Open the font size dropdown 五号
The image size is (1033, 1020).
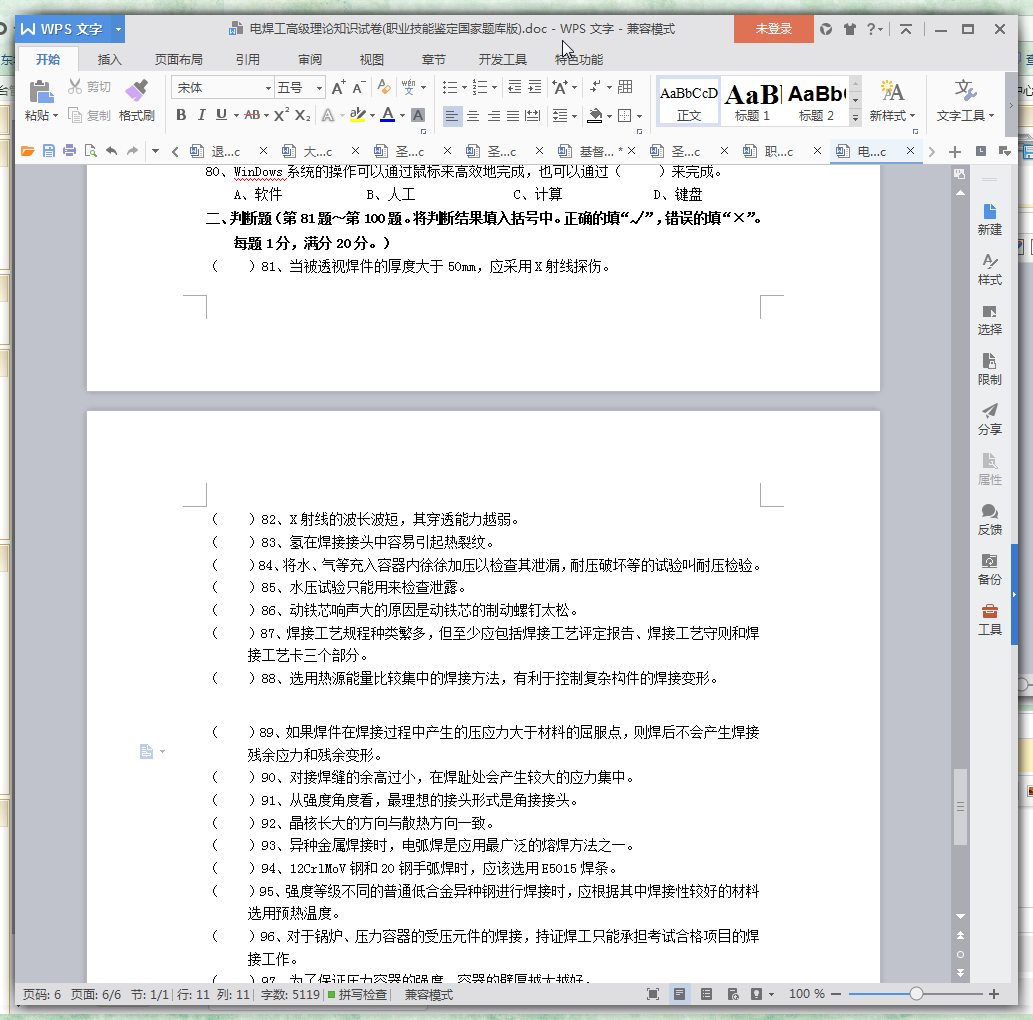(319, 88)
